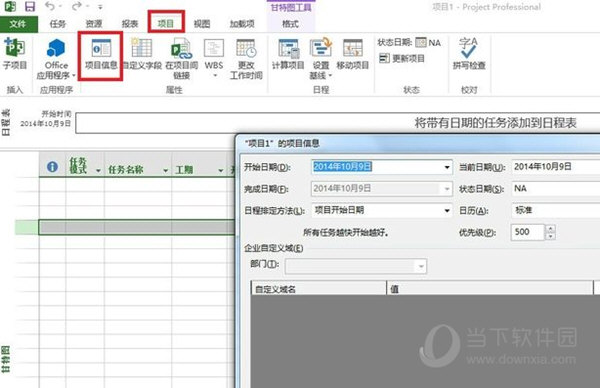600x388 pixels.
Task: Click the 甘特图 view label on sidebar
Action: 5,359
